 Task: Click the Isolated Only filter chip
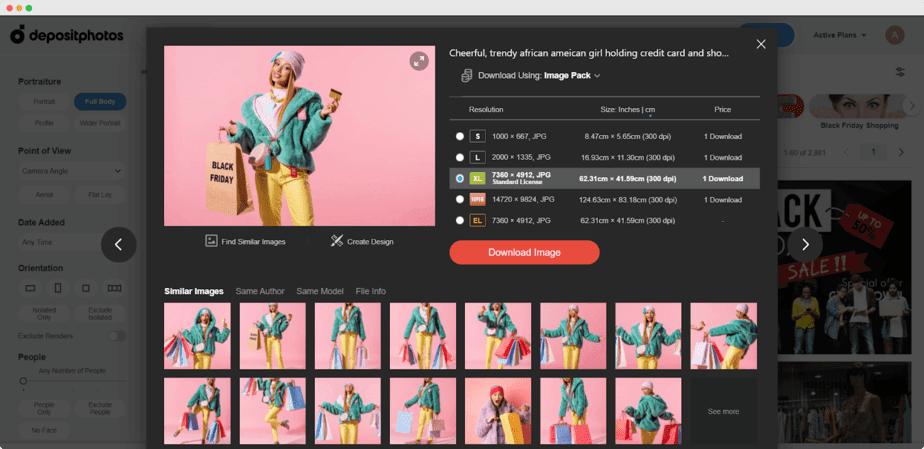pos(44,313)
